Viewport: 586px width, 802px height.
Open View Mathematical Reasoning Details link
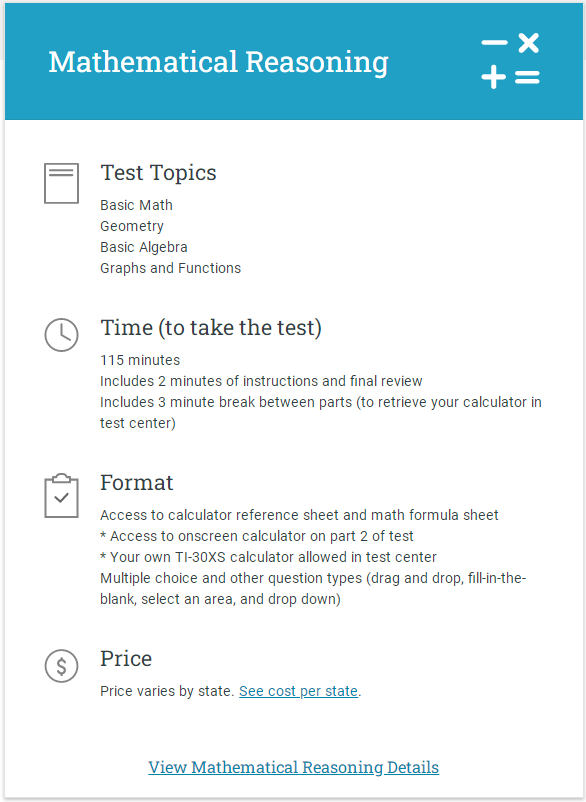point(294,767)
